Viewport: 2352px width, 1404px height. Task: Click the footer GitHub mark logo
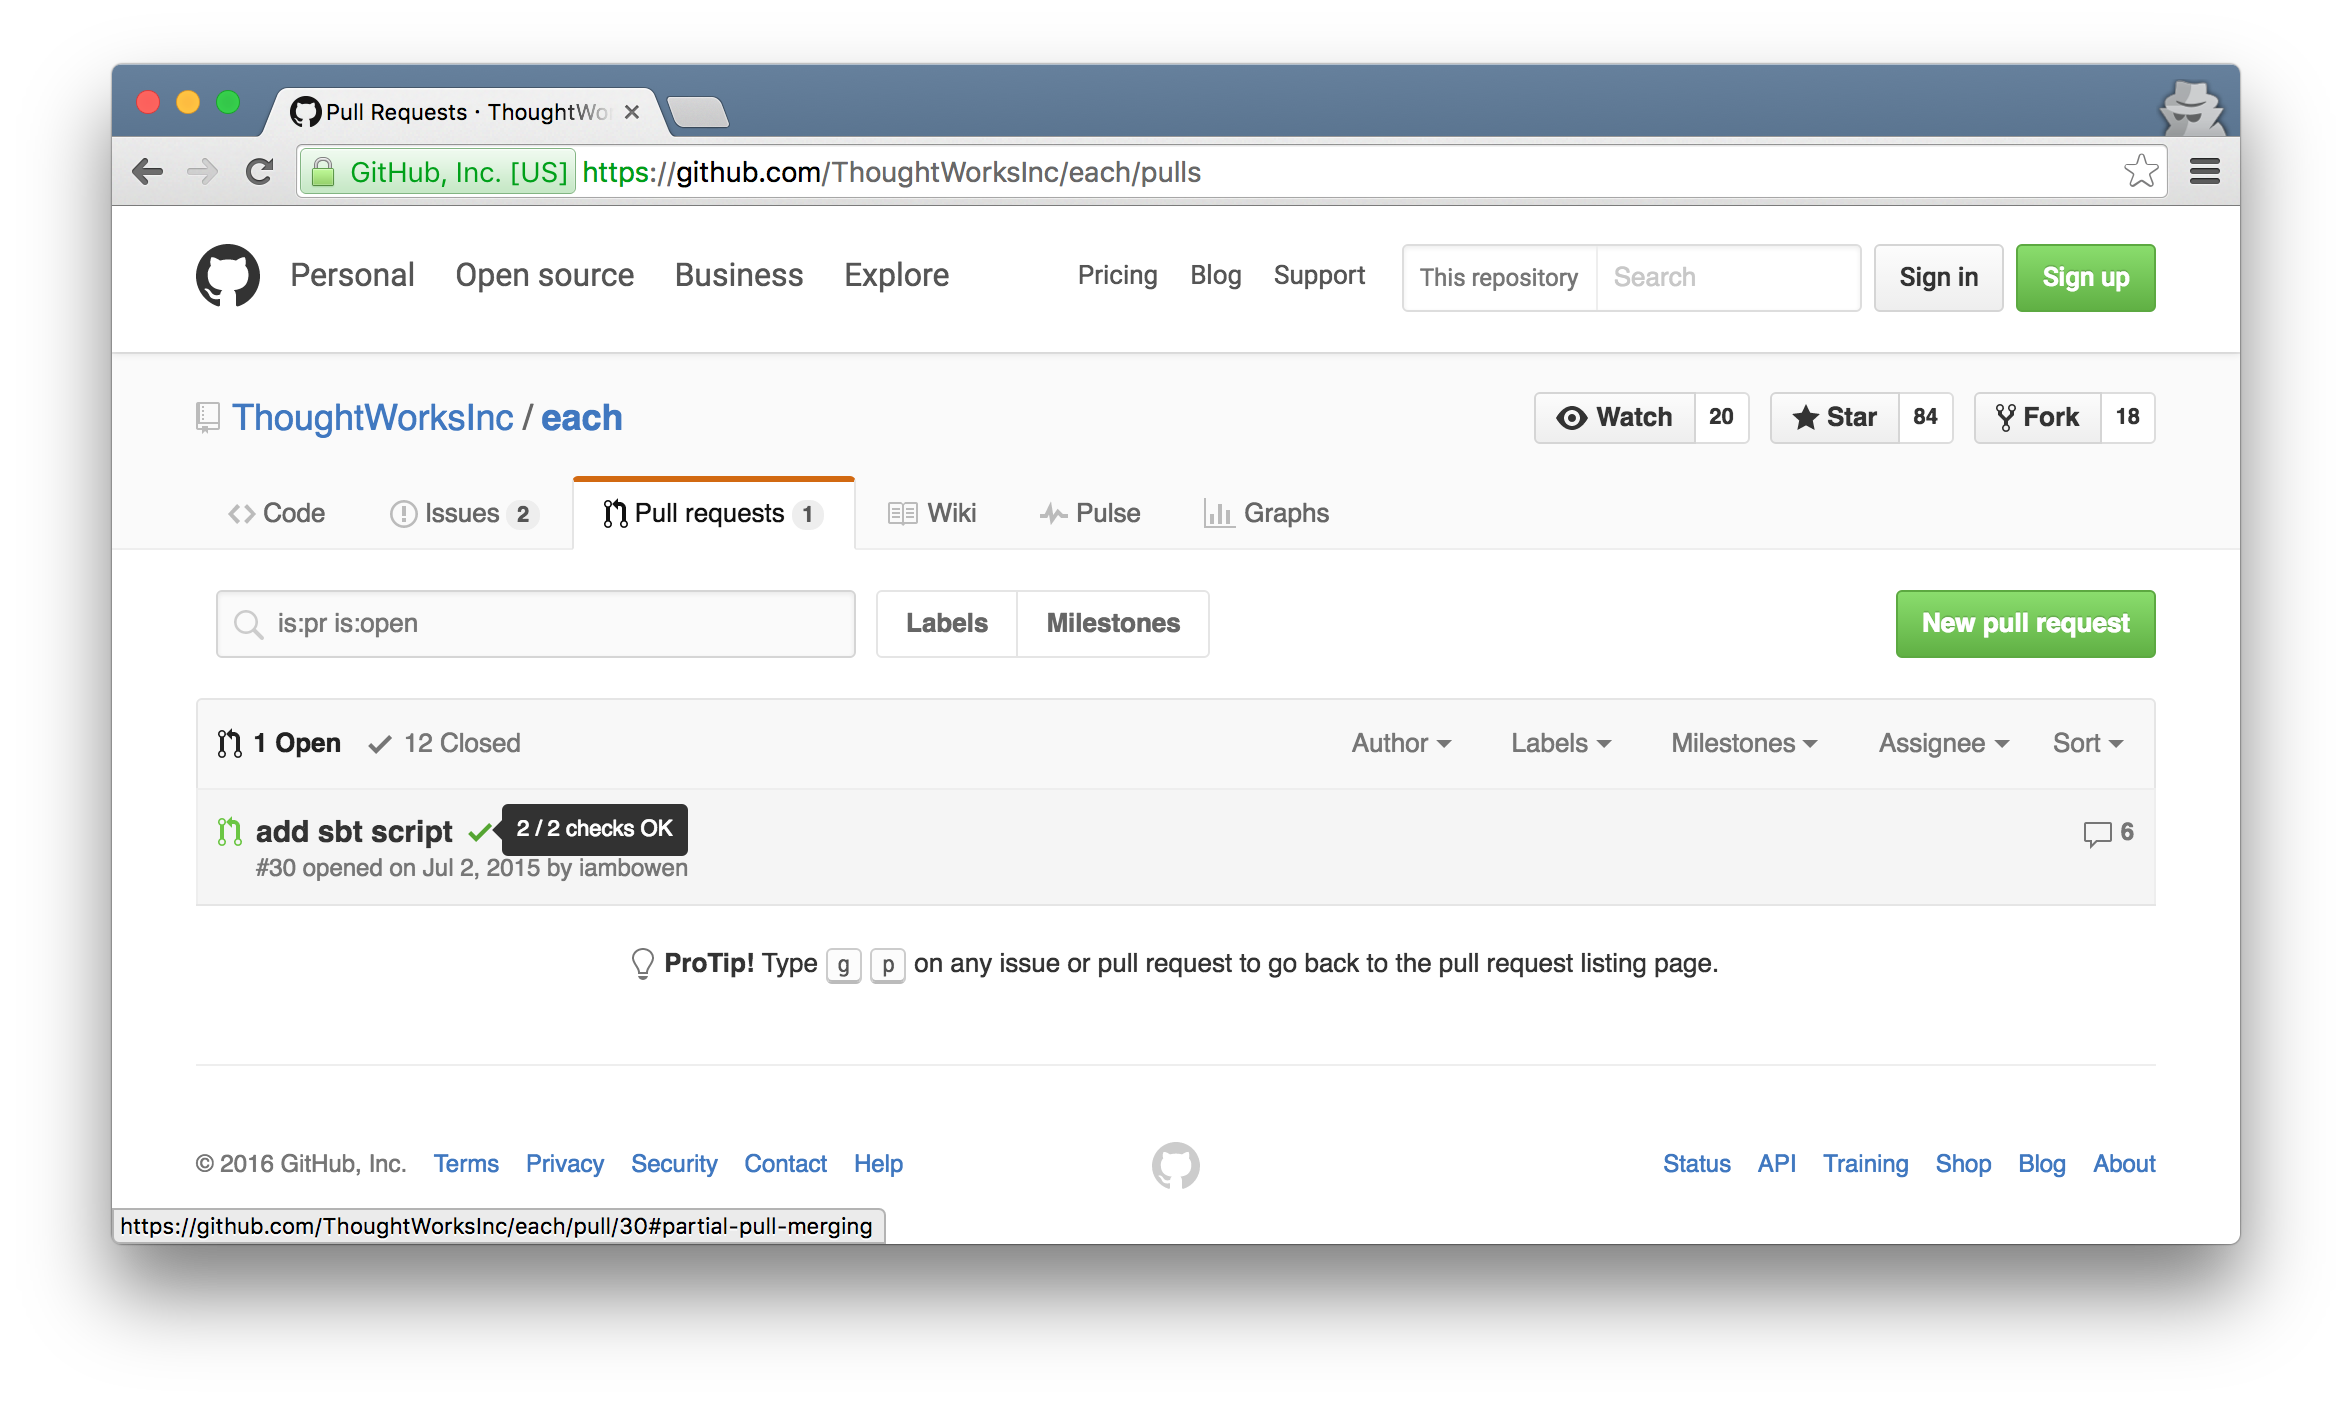click(1176, 1165)
